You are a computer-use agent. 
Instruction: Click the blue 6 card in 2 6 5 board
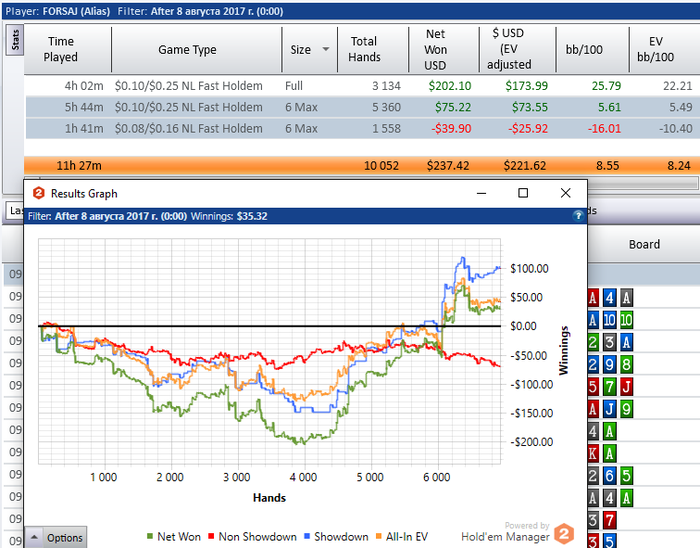[x=609, y=476]
